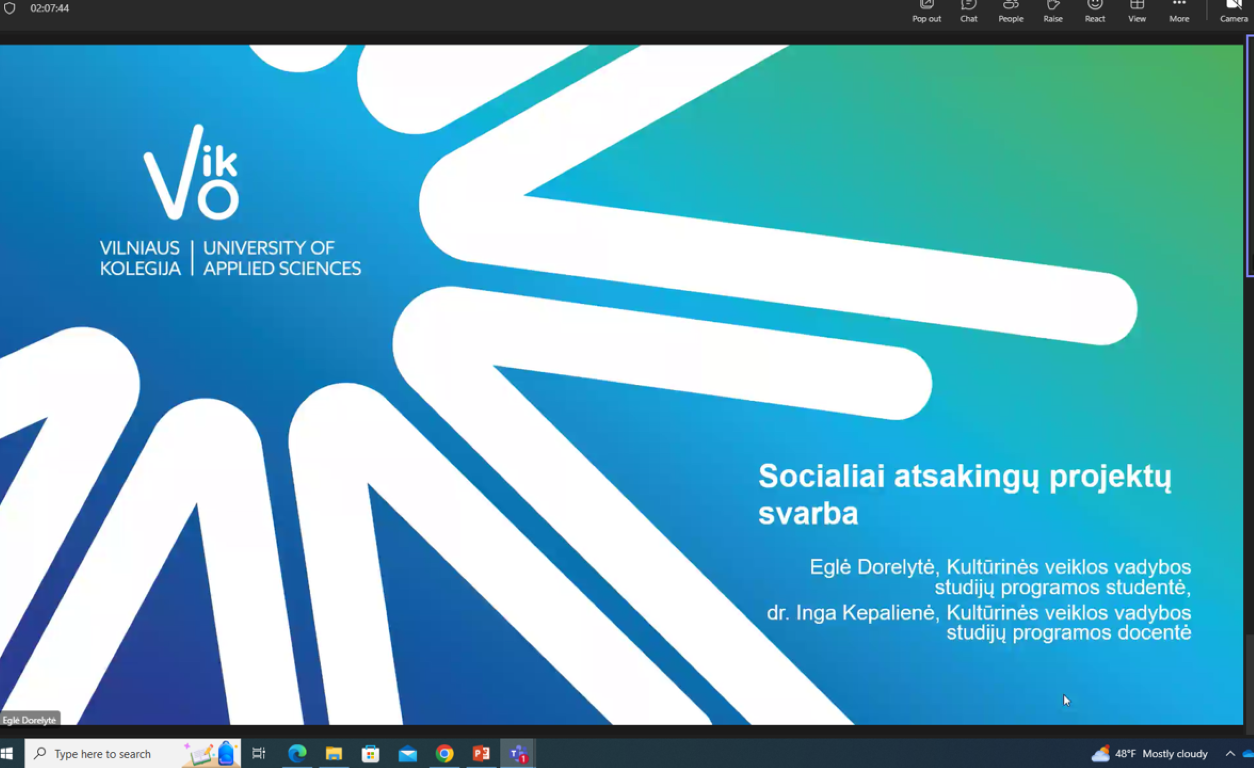Open Microsoft Teams from the taskbar
The width and height of the screenshot is (1254, 768).
[x=518, y=754]
